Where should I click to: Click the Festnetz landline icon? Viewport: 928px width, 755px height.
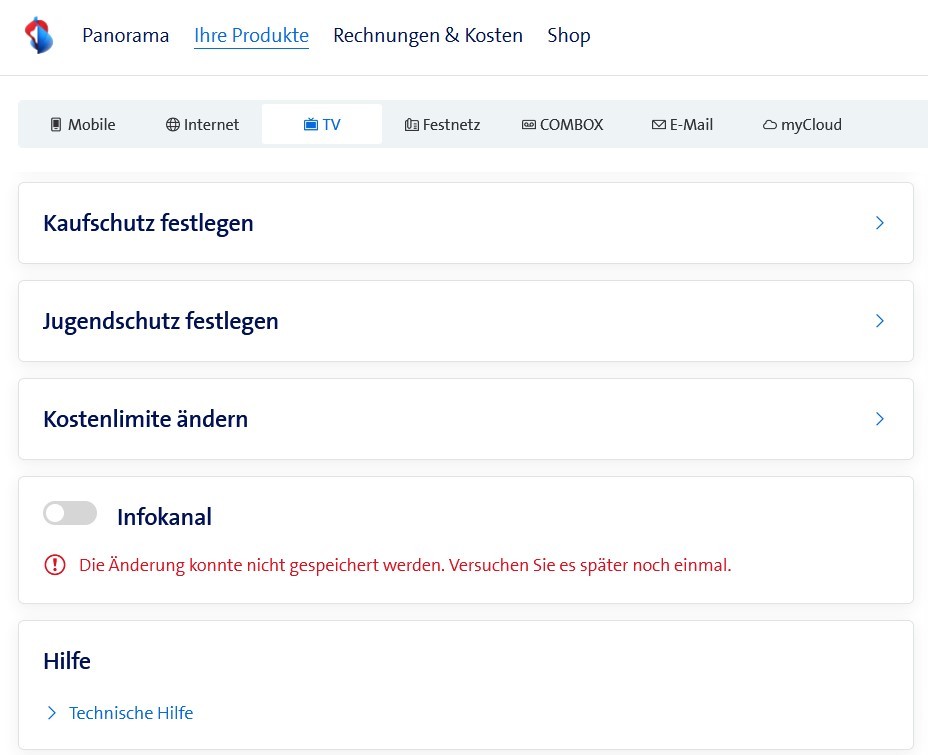tap(412, 125)
